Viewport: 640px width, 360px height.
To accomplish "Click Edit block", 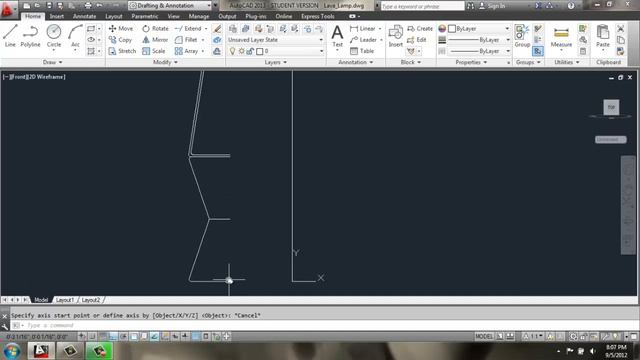I will (x=417, y=40).
